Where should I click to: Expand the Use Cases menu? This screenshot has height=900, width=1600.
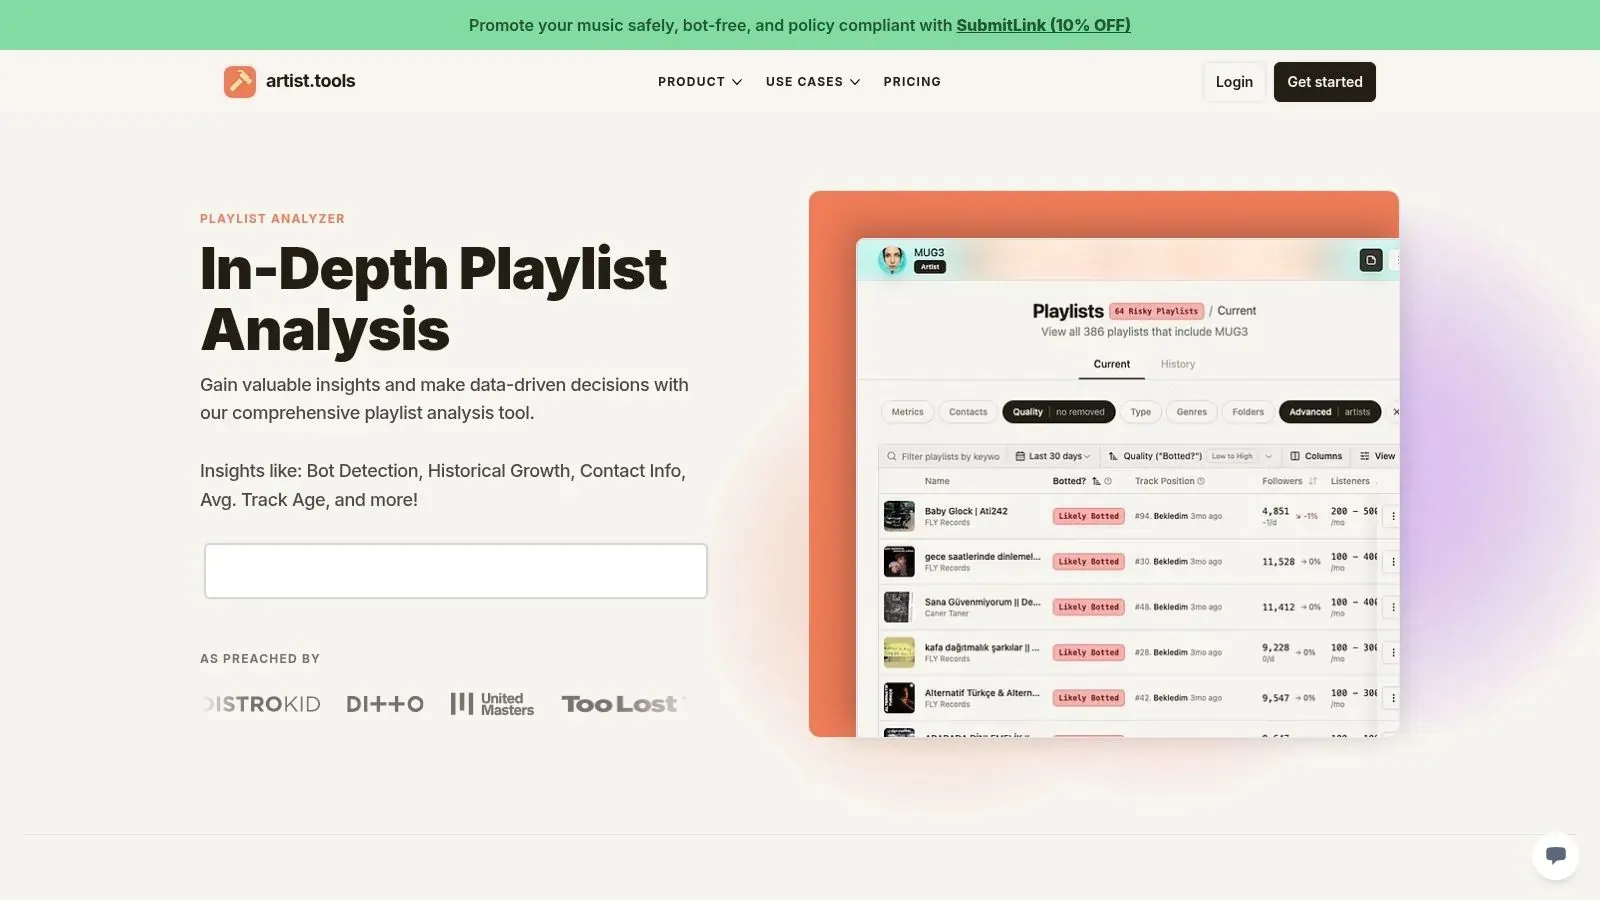pos(813,82)
